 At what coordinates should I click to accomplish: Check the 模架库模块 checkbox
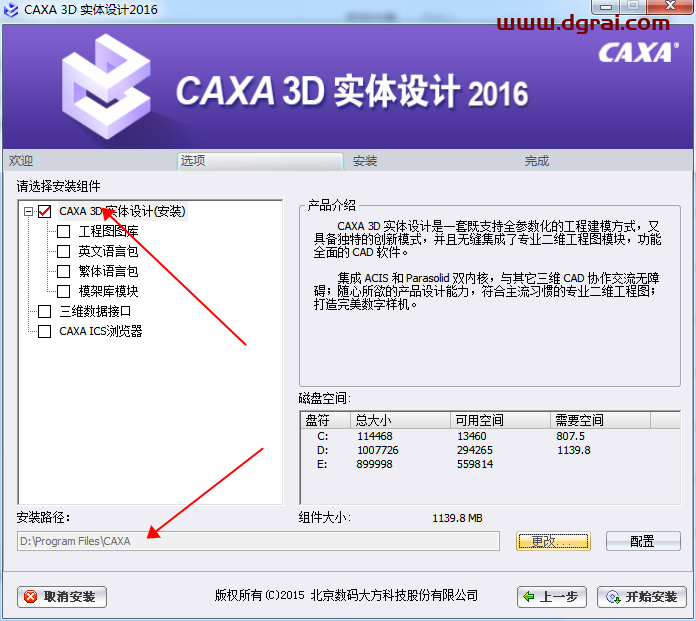coord(63,291)
